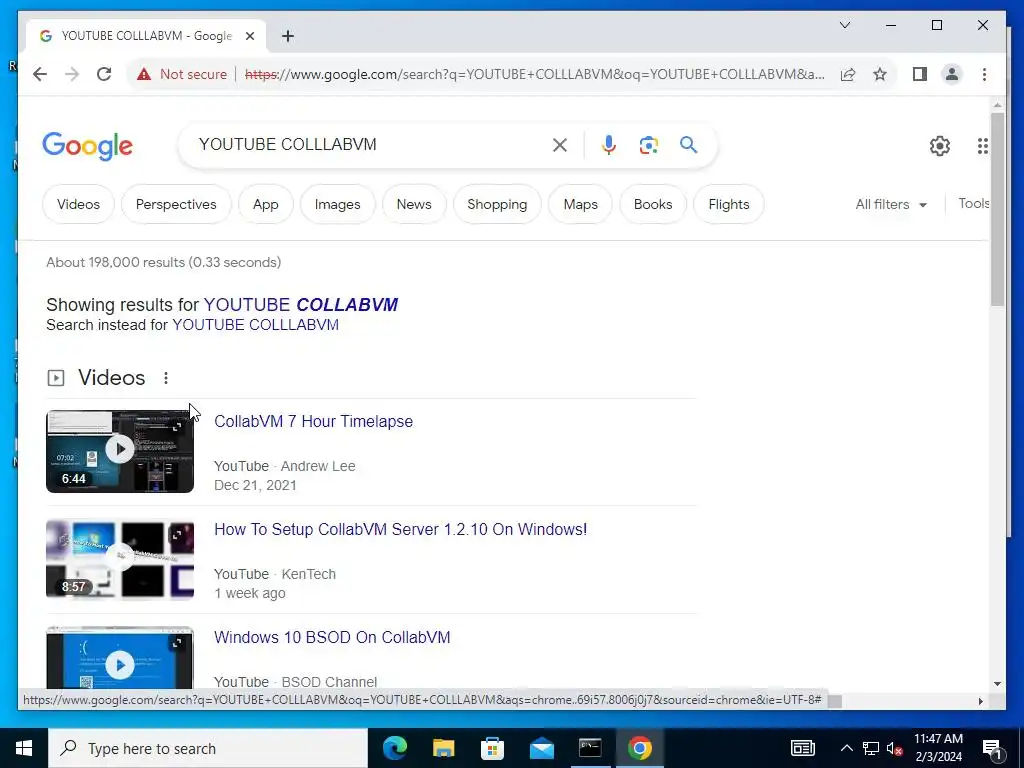
Task: Select the Books filter chip
Action: point(653,204)
